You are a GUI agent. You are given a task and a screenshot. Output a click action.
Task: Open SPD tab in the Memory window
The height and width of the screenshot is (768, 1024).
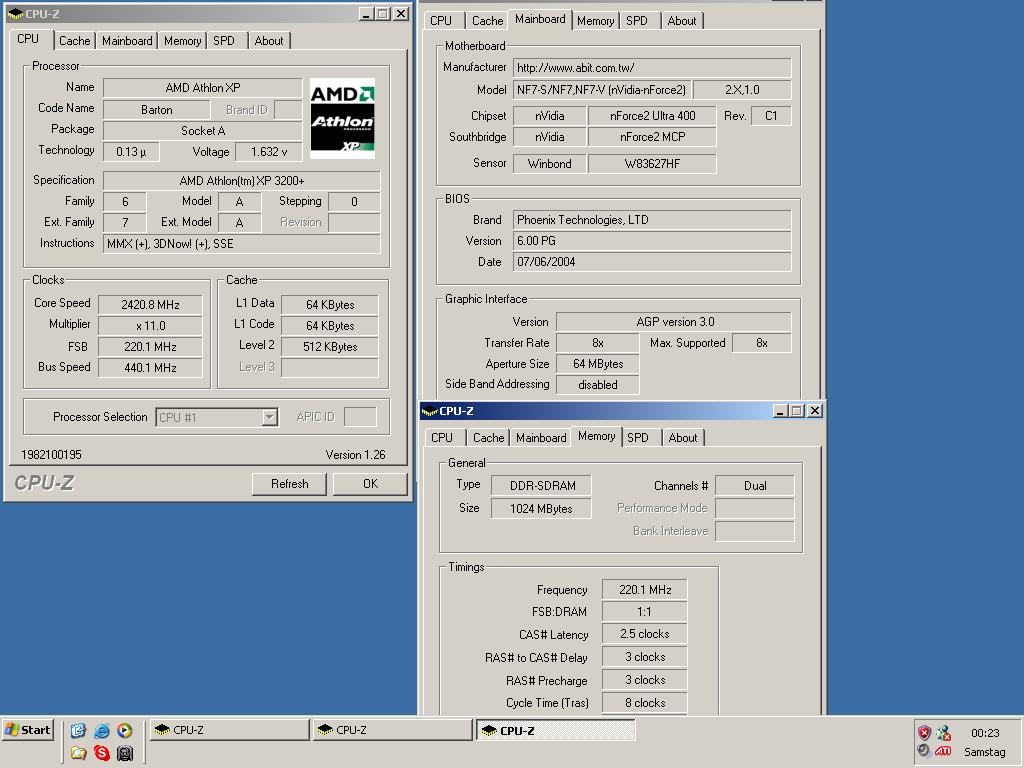638,438
